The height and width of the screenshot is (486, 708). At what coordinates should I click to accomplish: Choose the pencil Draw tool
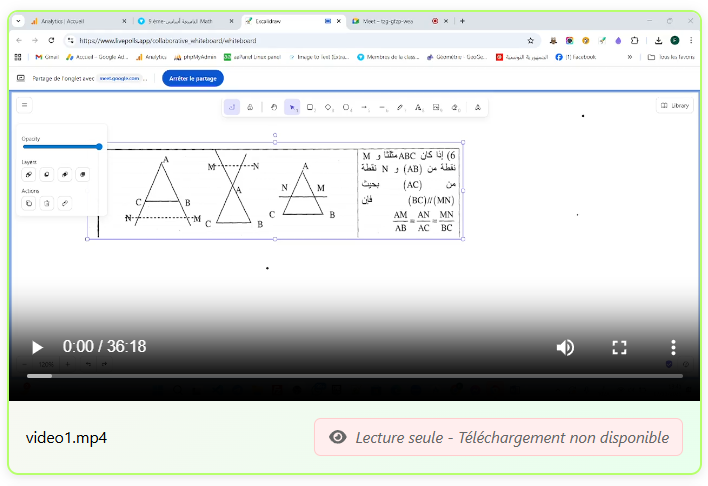click(401, 107)
